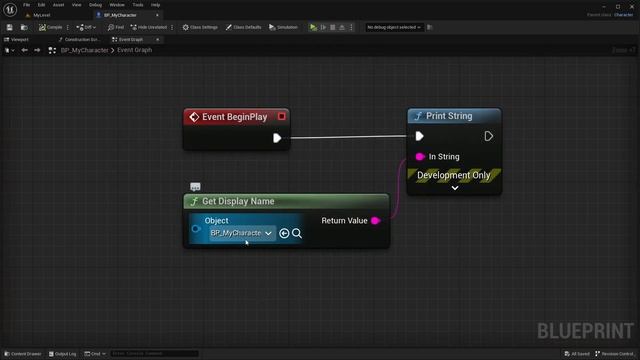Close the Event Graph tab
Screen dimensions: 640x360
[158, 40]
